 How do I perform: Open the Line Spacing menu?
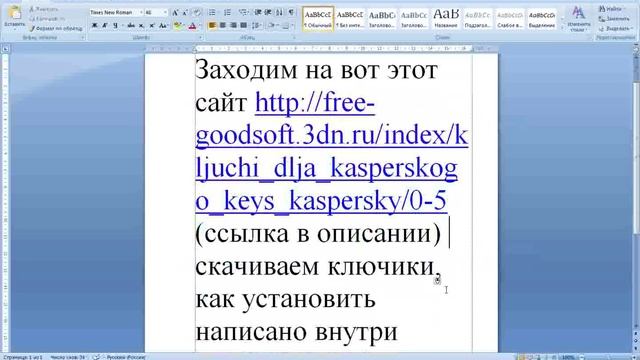pyautogui.click(x=257, y=26)
